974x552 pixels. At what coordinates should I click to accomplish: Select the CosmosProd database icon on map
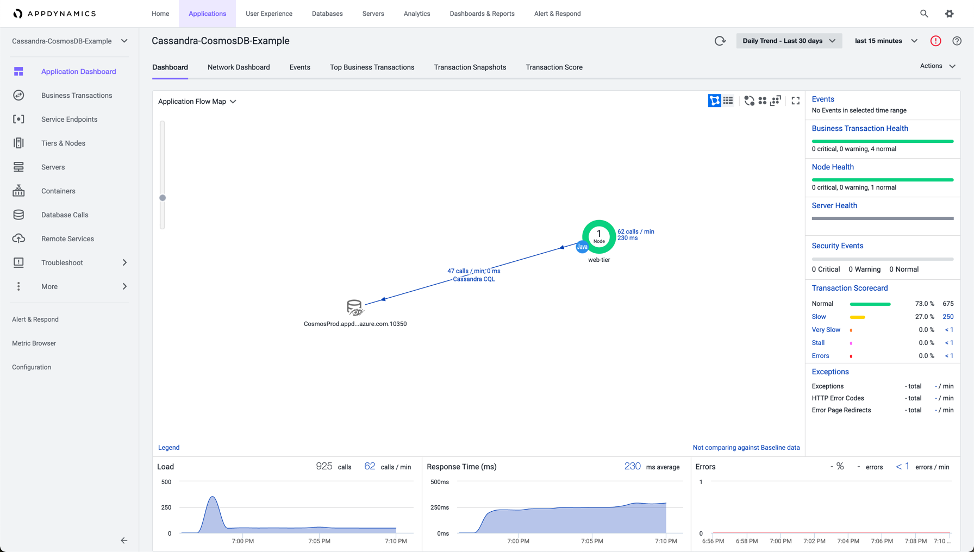(354, 307)
